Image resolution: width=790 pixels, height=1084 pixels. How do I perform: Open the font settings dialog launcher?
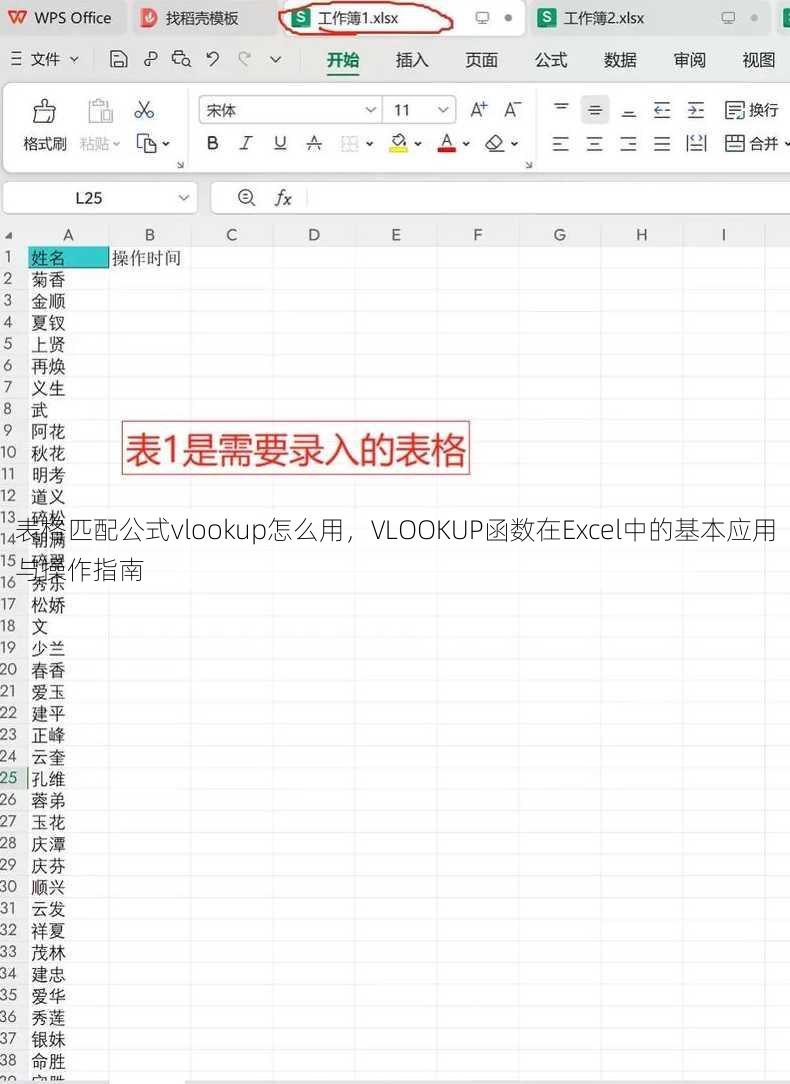(529, 165)
